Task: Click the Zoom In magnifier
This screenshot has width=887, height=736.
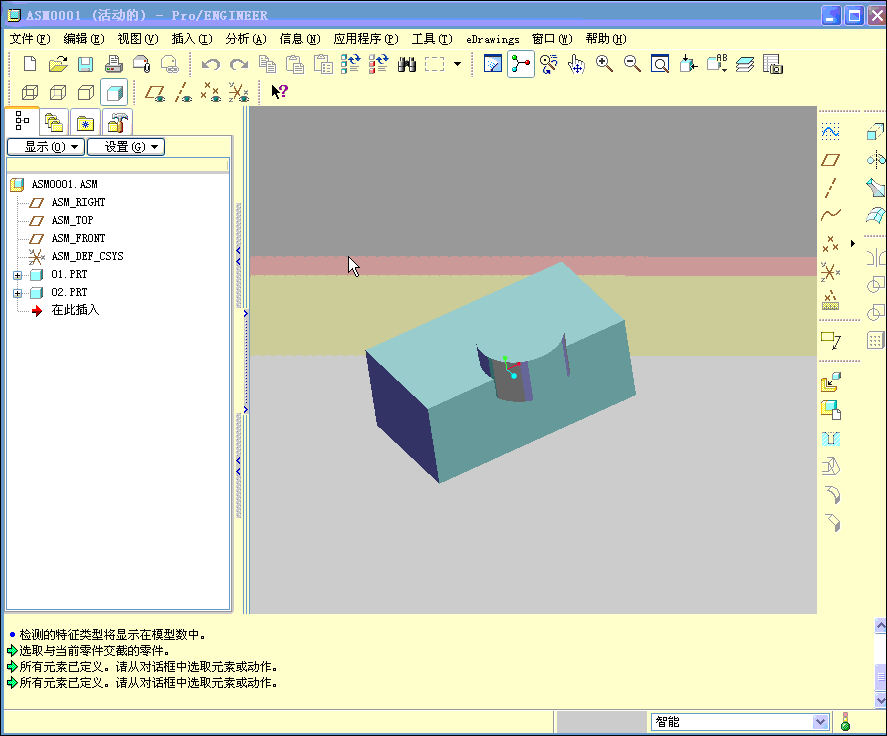Action: coord(604,64)
